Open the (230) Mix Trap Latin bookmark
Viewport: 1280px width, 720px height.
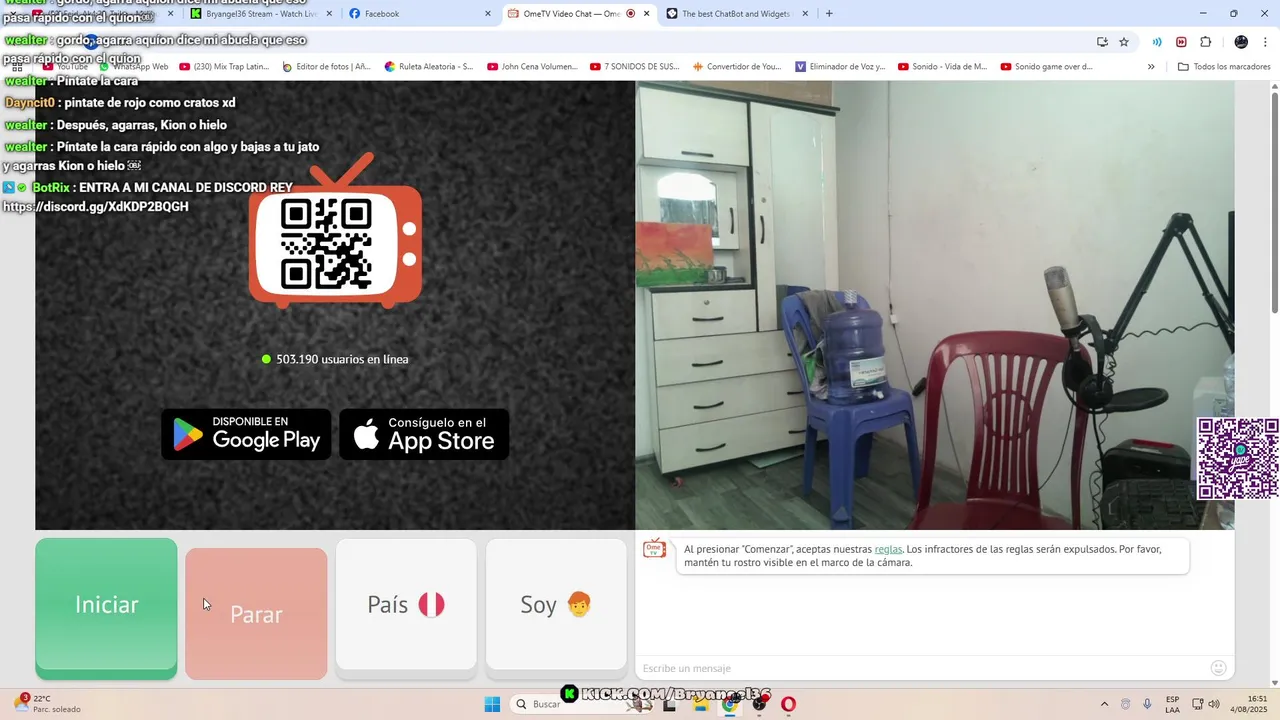[x=224, y=67]
